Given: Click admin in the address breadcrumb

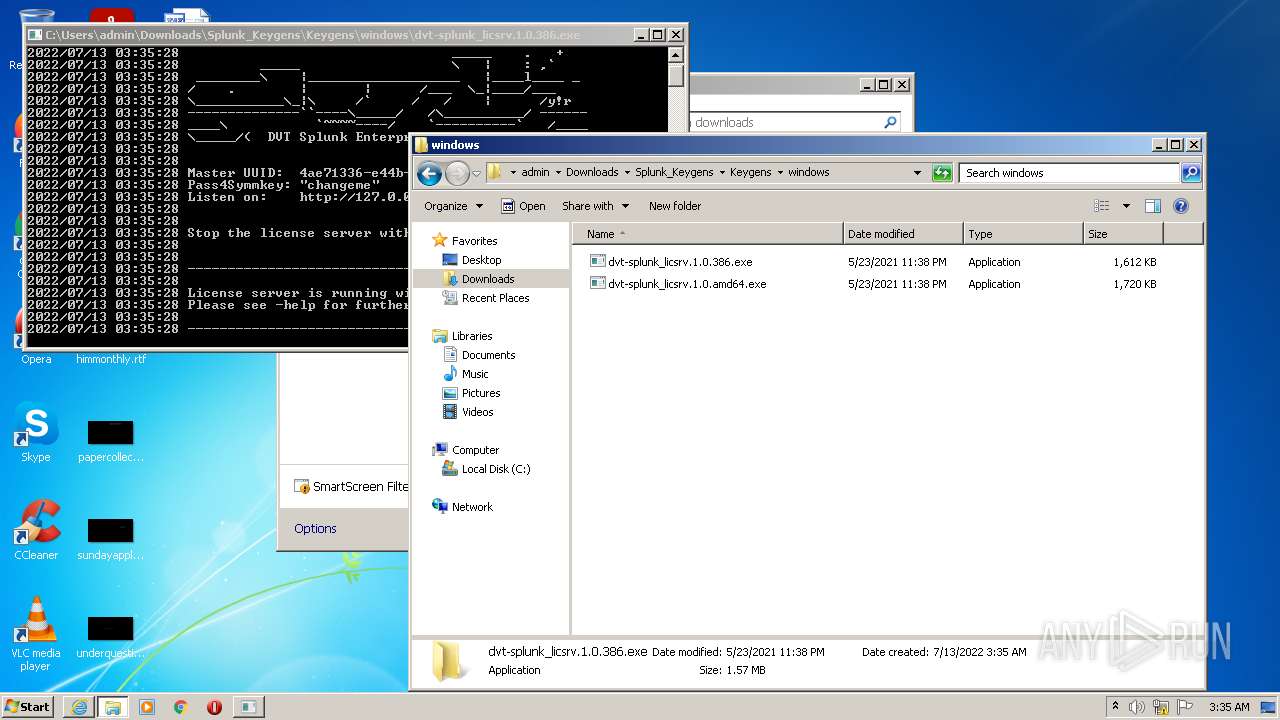Looking at the screenshot, I should pos(535,172).
